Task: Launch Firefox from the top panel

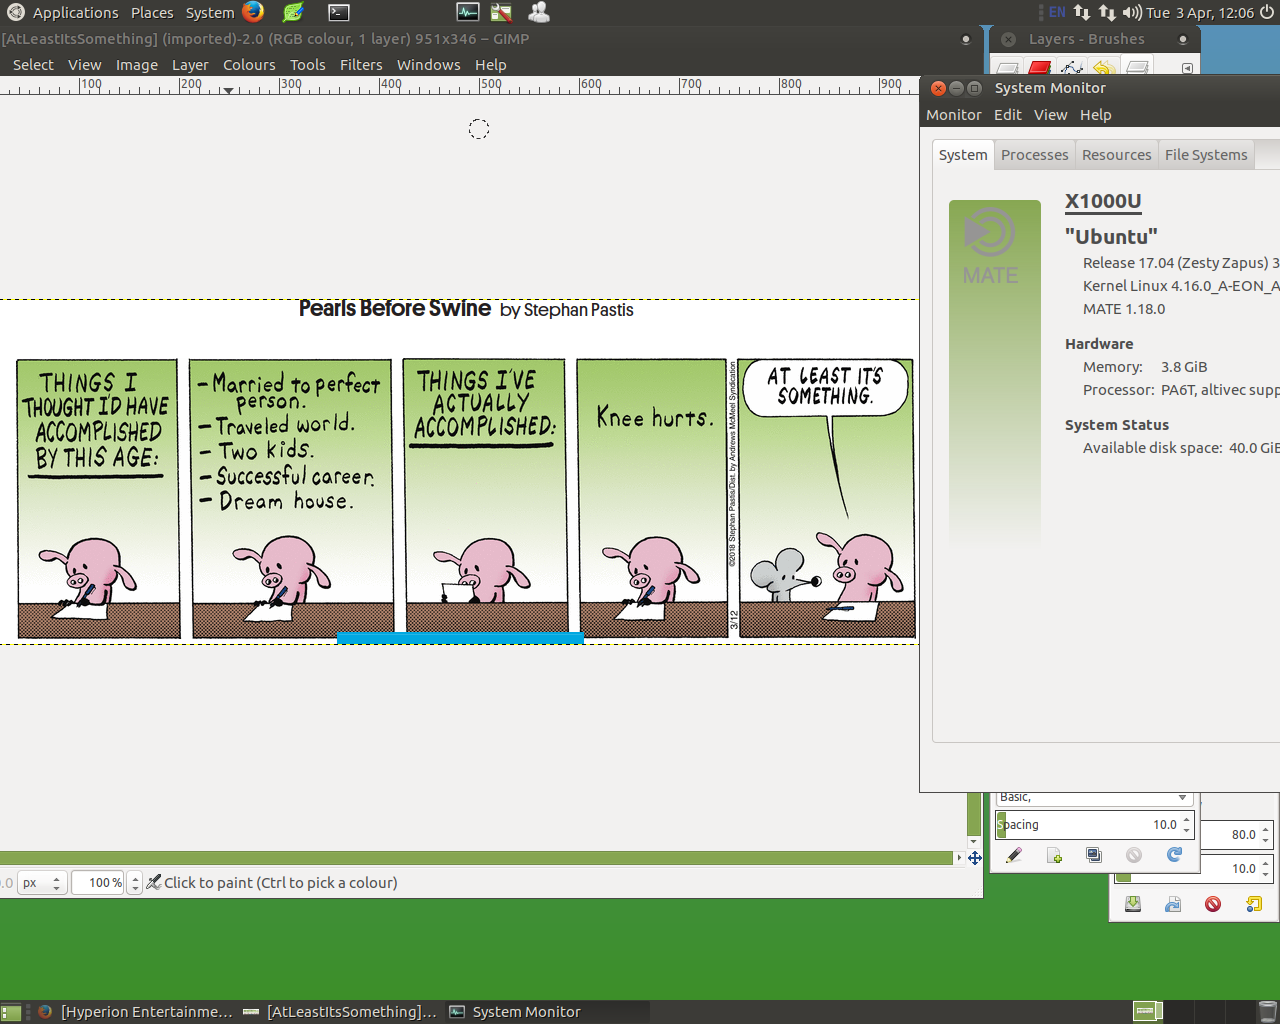Action: click(253, 12)
